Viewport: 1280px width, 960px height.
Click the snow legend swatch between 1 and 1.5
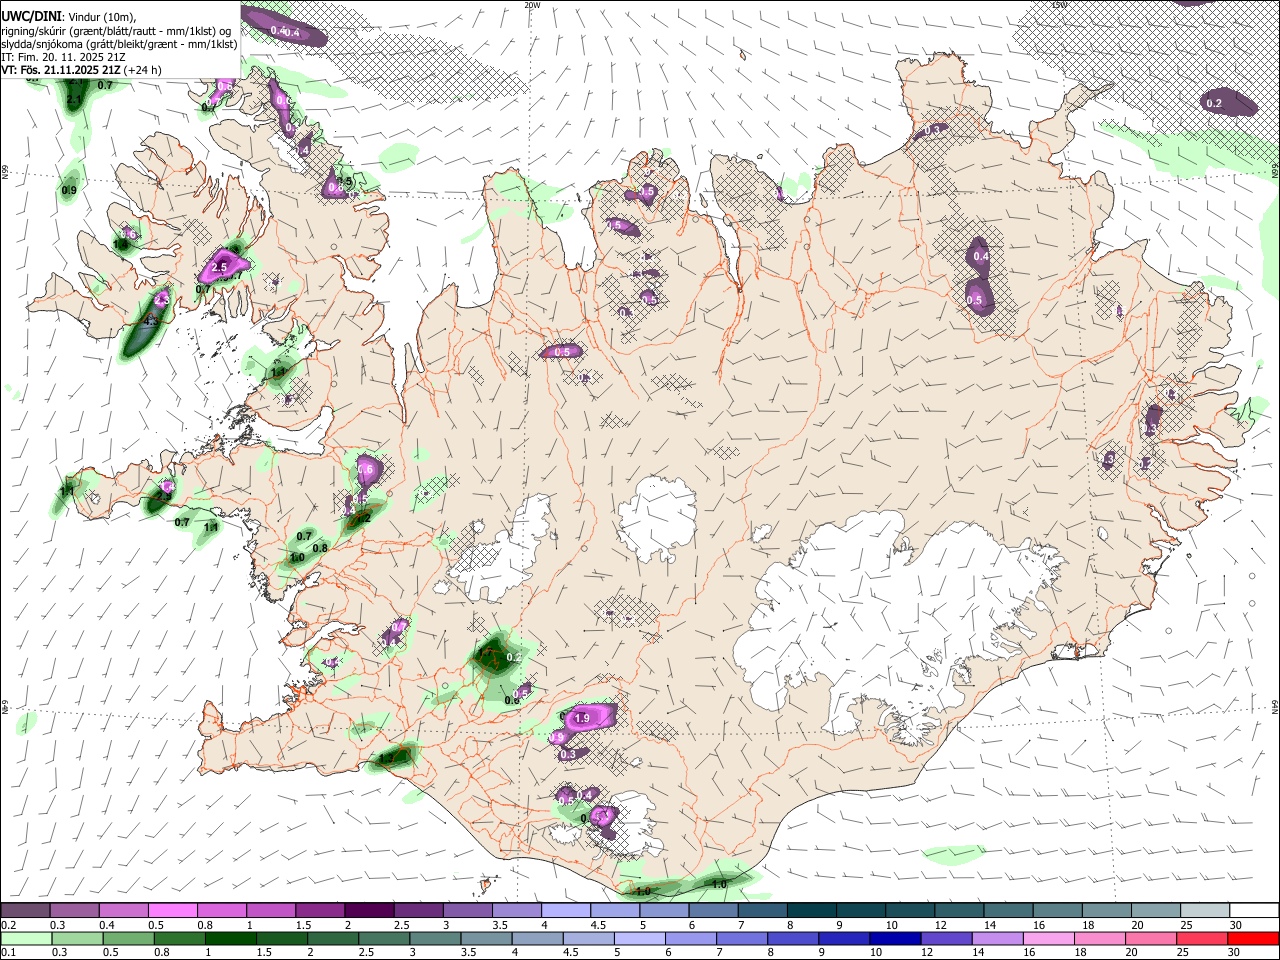click(x=271, y=910)
